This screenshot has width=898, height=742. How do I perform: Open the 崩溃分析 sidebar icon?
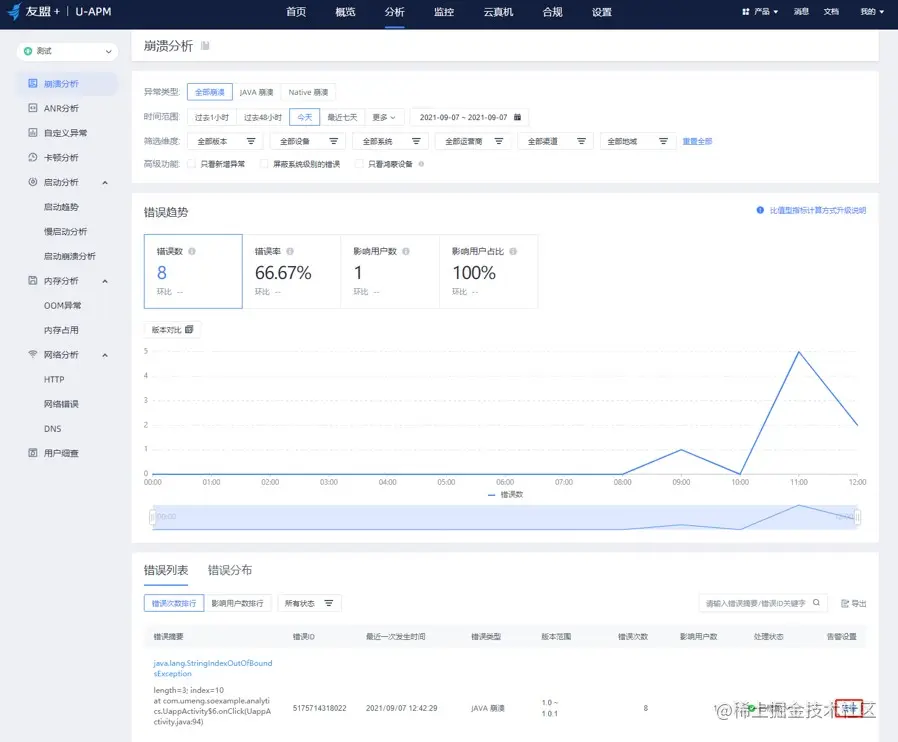tap(33, 84)
